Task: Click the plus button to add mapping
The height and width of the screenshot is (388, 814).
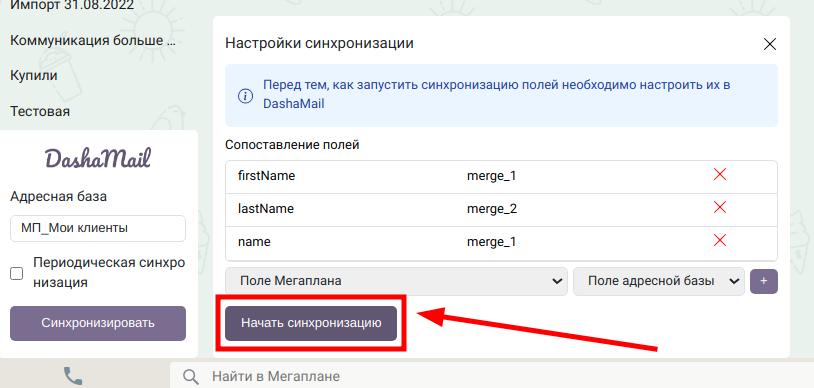Action: 764,281
